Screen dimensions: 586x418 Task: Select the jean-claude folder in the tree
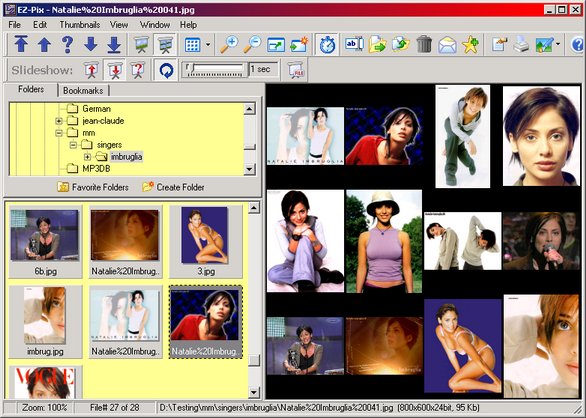tap(103, 121)
